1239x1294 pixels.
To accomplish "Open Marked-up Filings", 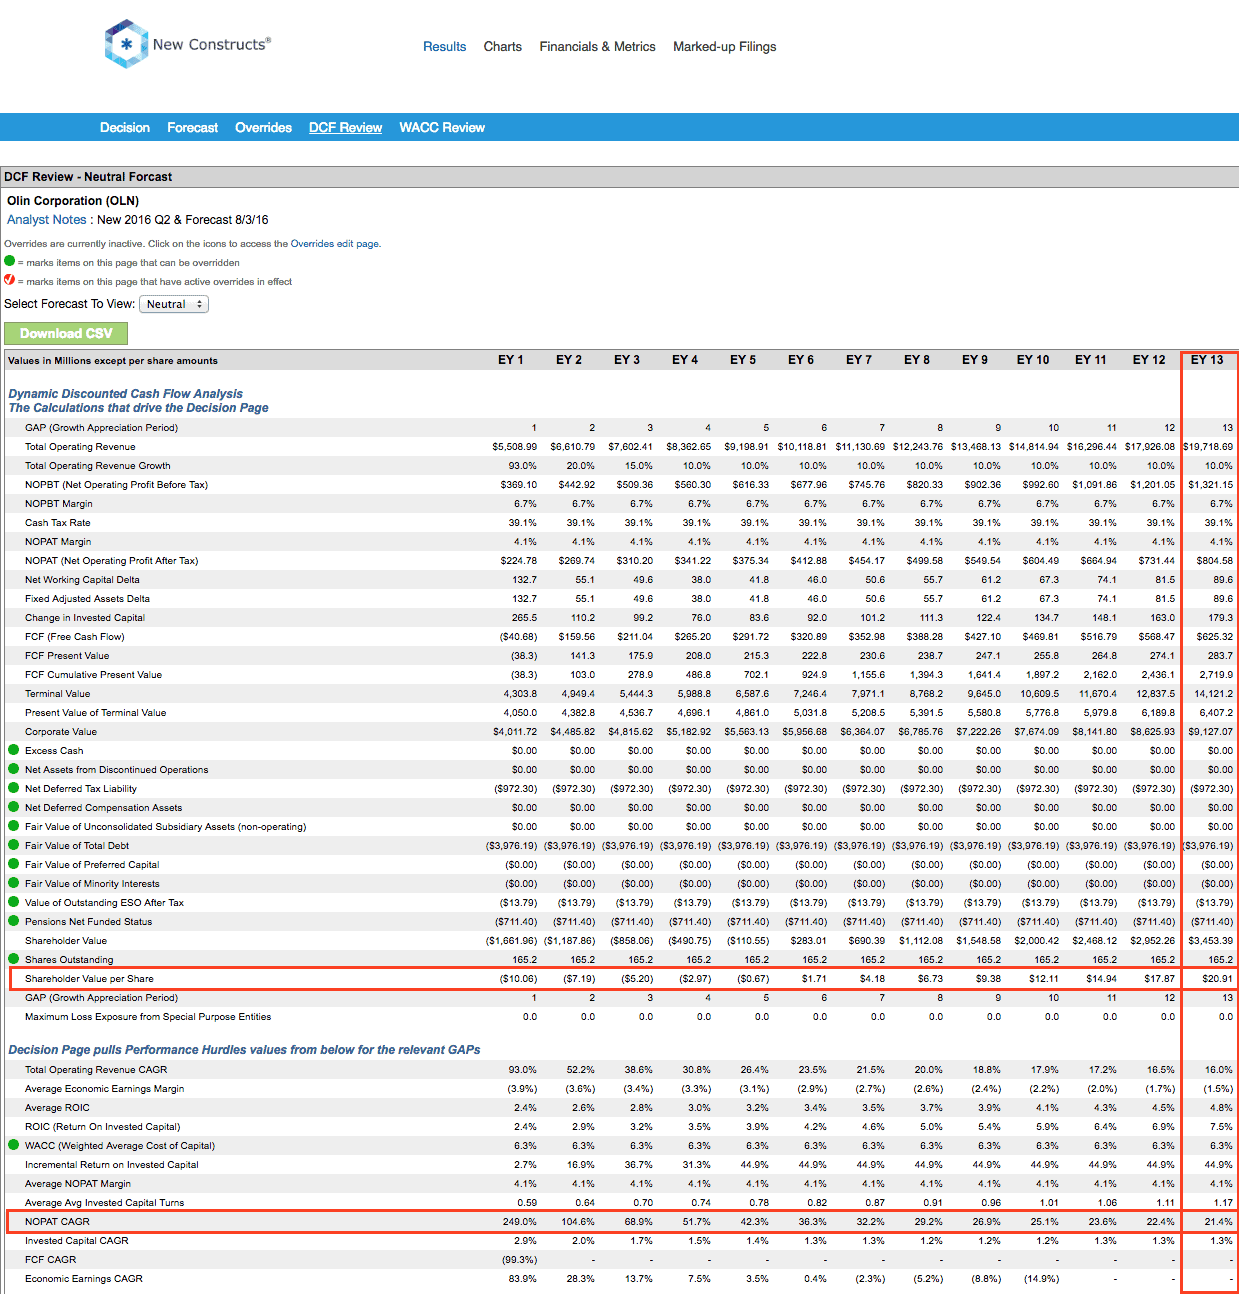I will click(724, 46).
